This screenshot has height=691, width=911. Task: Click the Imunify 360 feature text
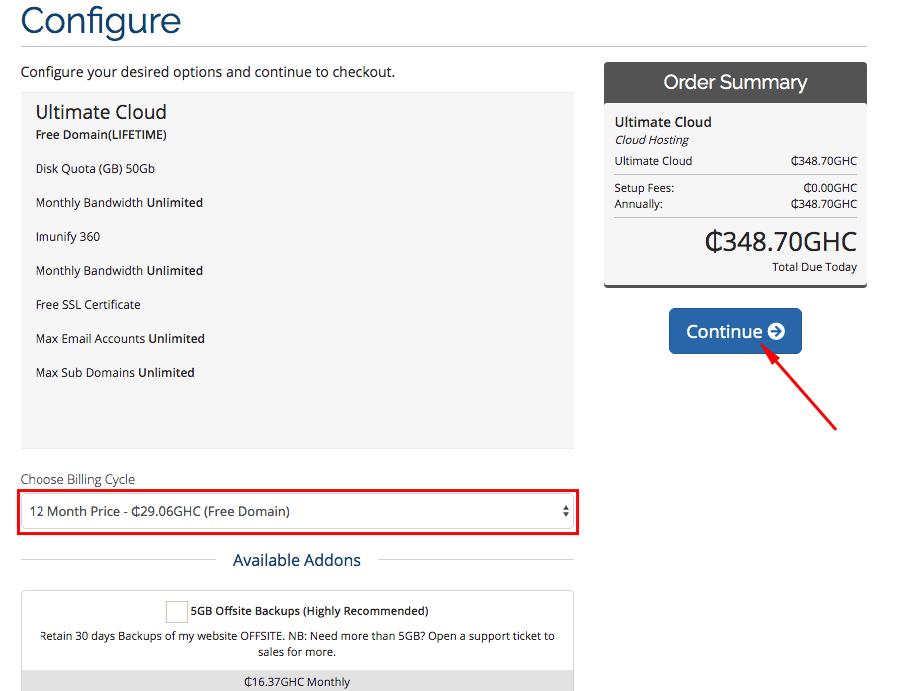click(68, 237)
